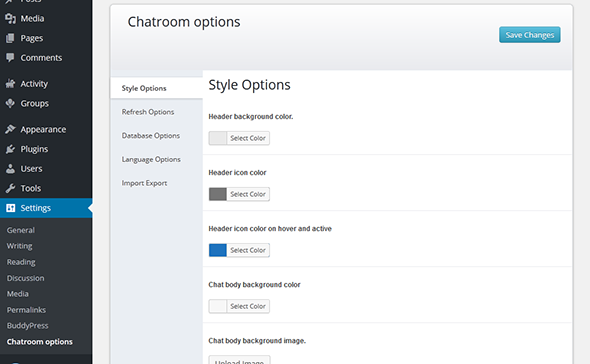This screenshot has height=364, width=590.
Task: Select the Settings menu item
Action: tap(46, 208)
